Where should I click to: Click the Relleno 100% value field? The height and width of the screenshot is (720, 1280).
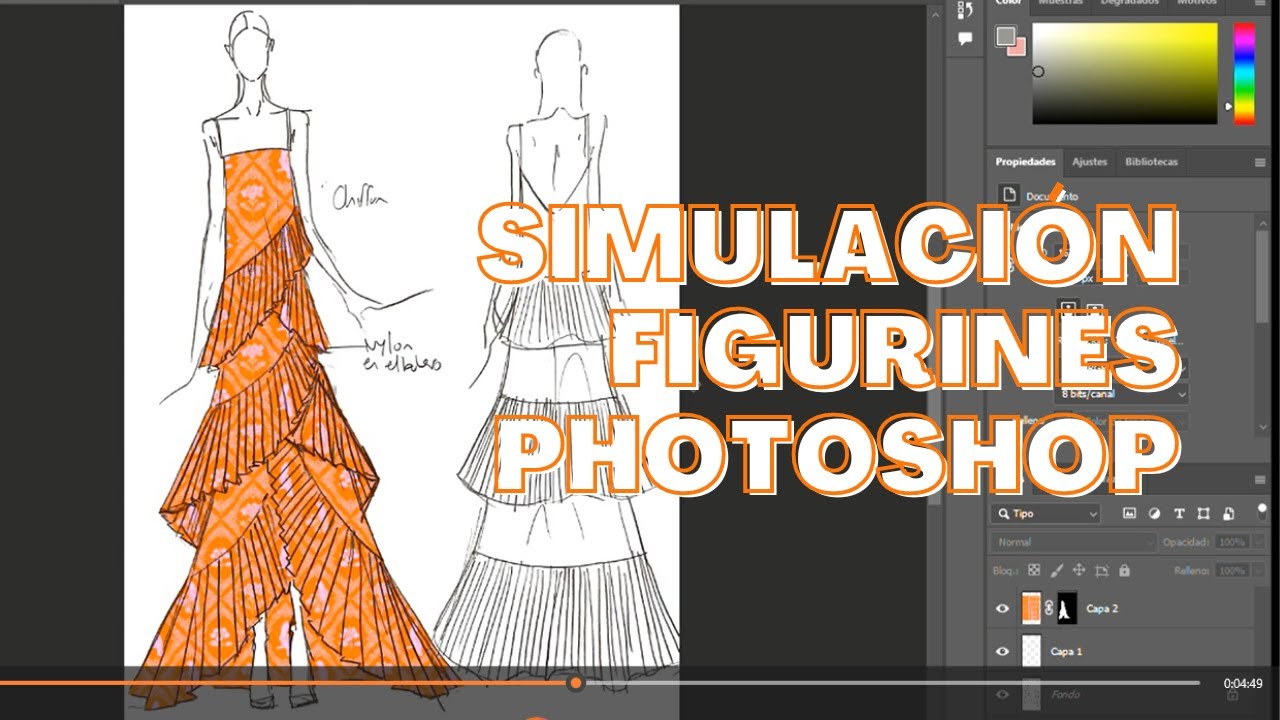pyautogui.click(x=1231, y=570)
